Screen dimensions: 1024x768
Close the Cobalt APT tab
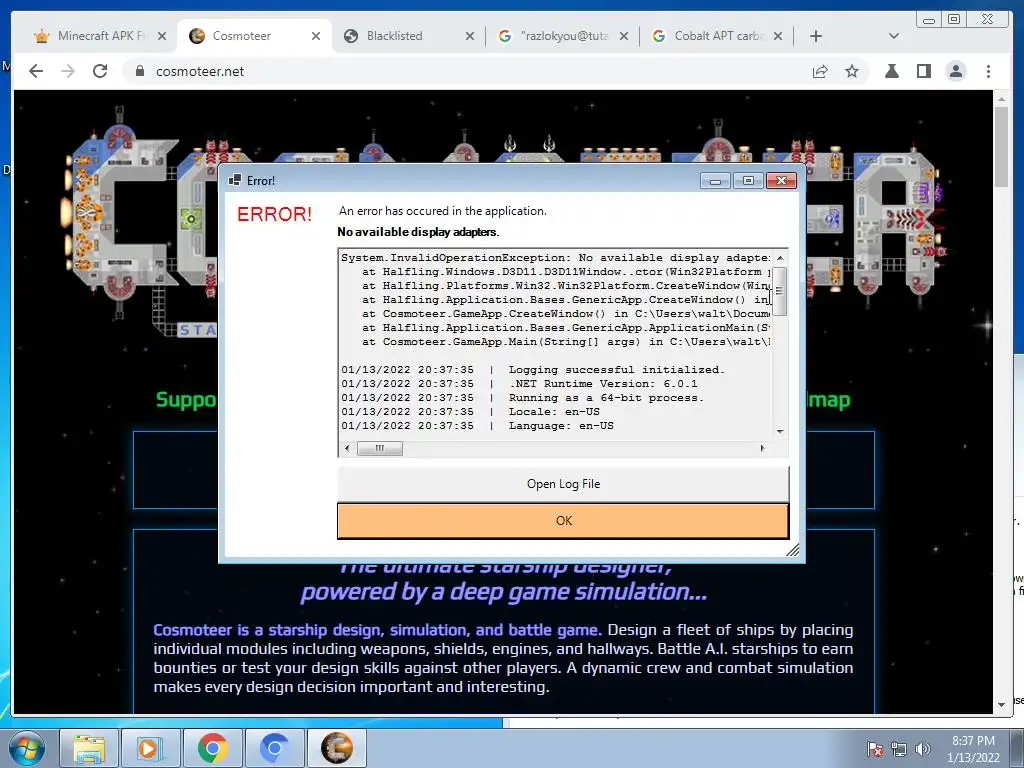778,36
